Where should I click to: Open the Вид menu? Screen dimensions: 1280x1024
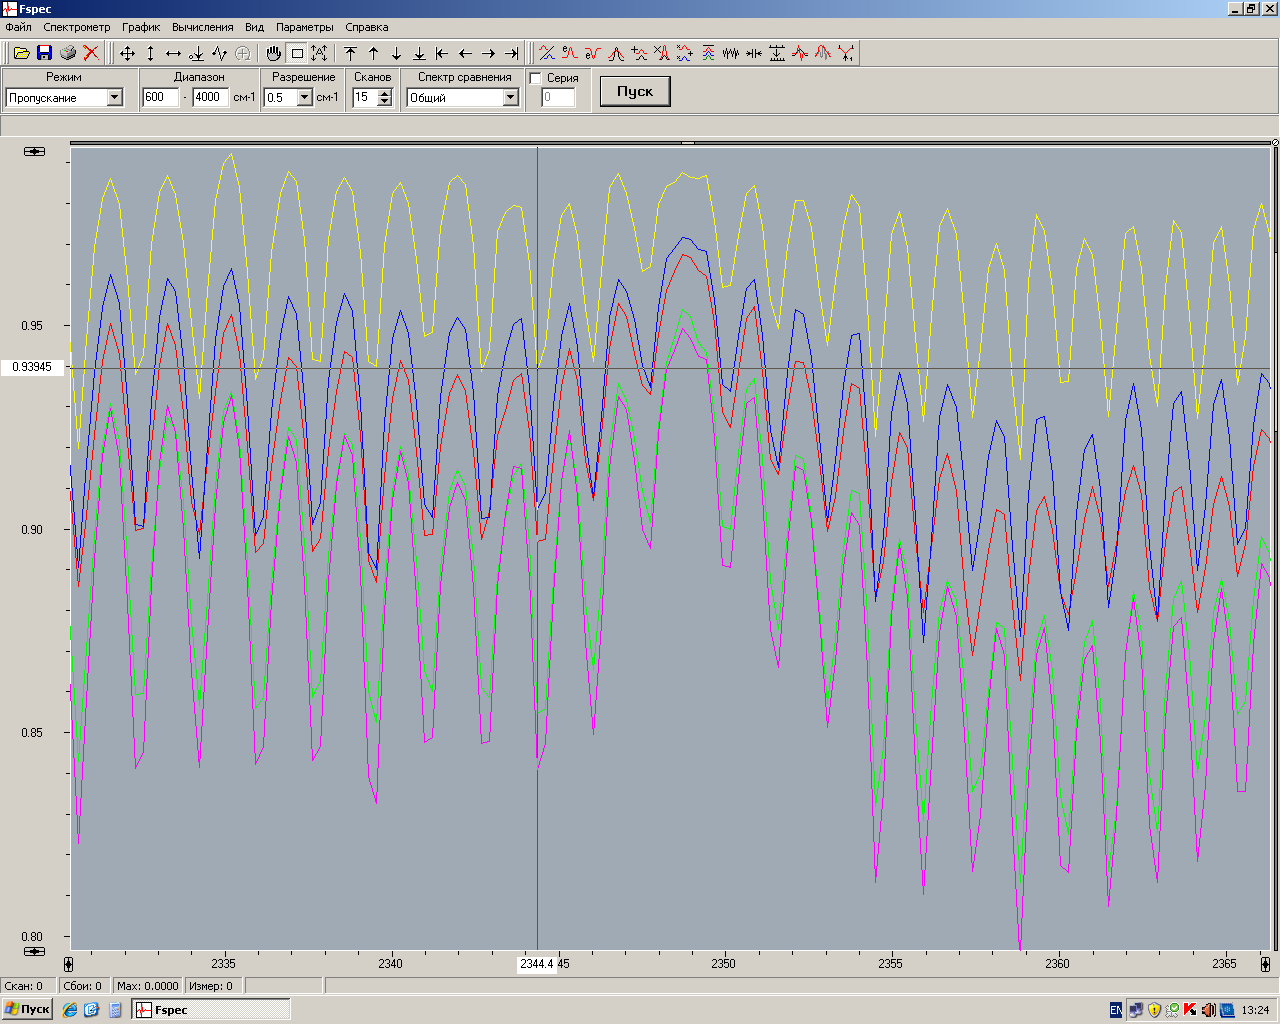point(255,27)
